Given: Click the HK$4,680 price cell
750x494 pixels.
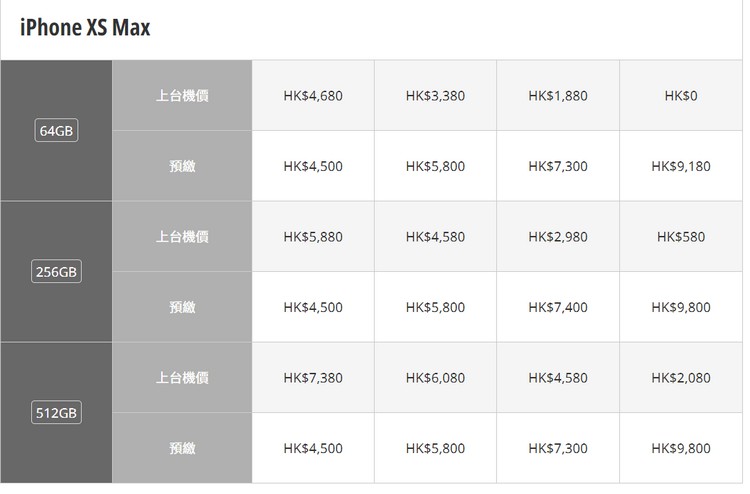Looking at the screenshot, I should (313, 96).
